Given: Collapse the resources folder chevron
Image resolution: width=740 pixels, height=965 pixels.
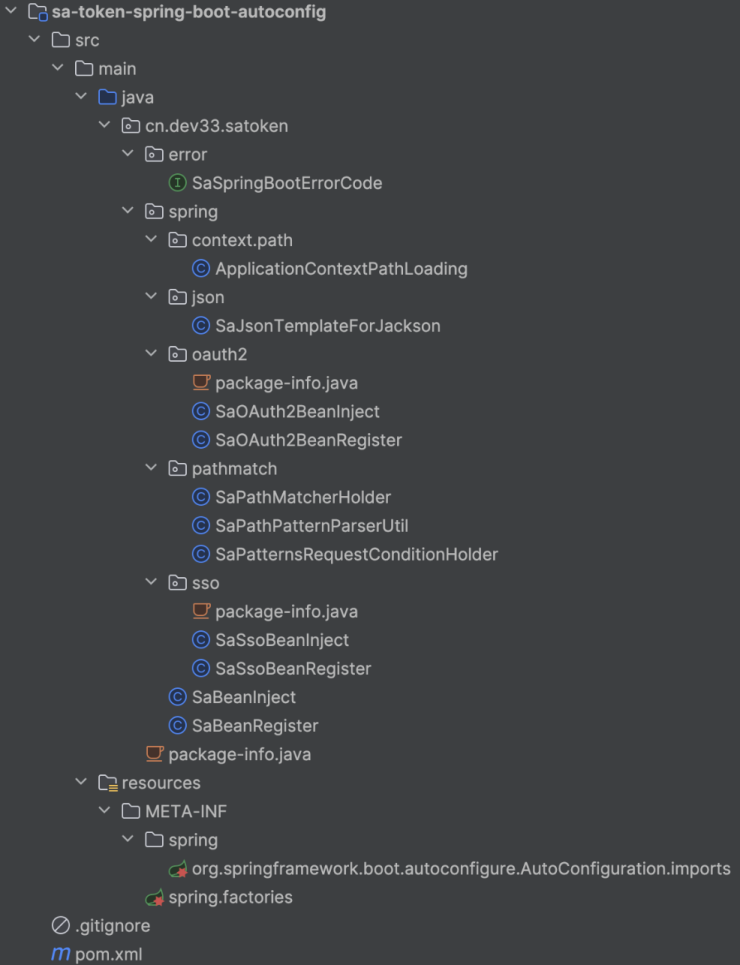Looking at the screenshot, I should (x=81, y=782).
